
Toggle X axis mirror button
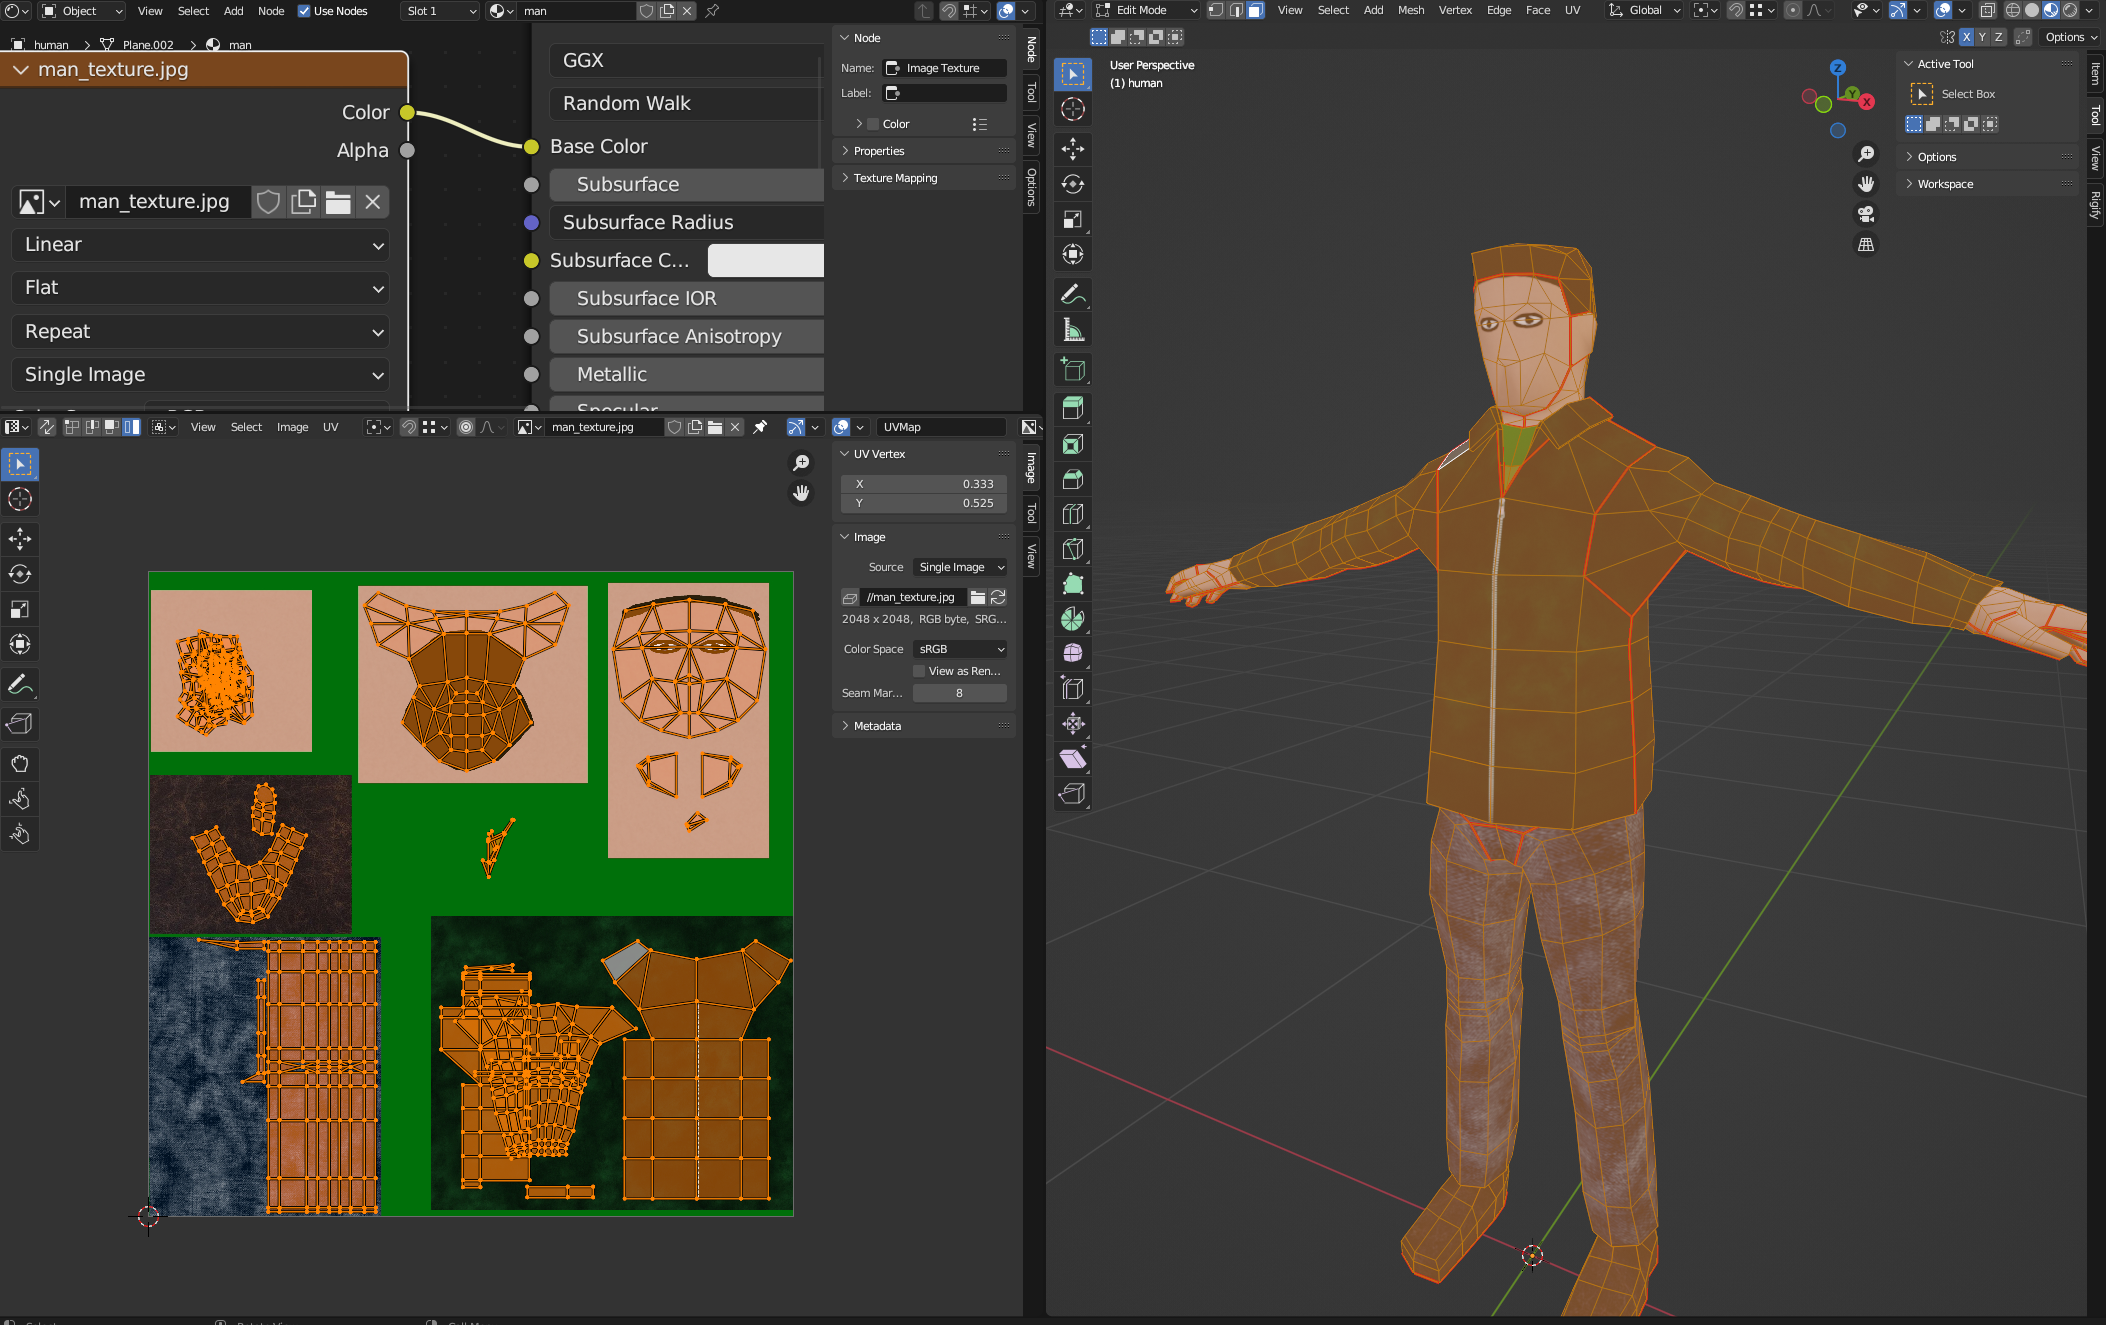1966,37
